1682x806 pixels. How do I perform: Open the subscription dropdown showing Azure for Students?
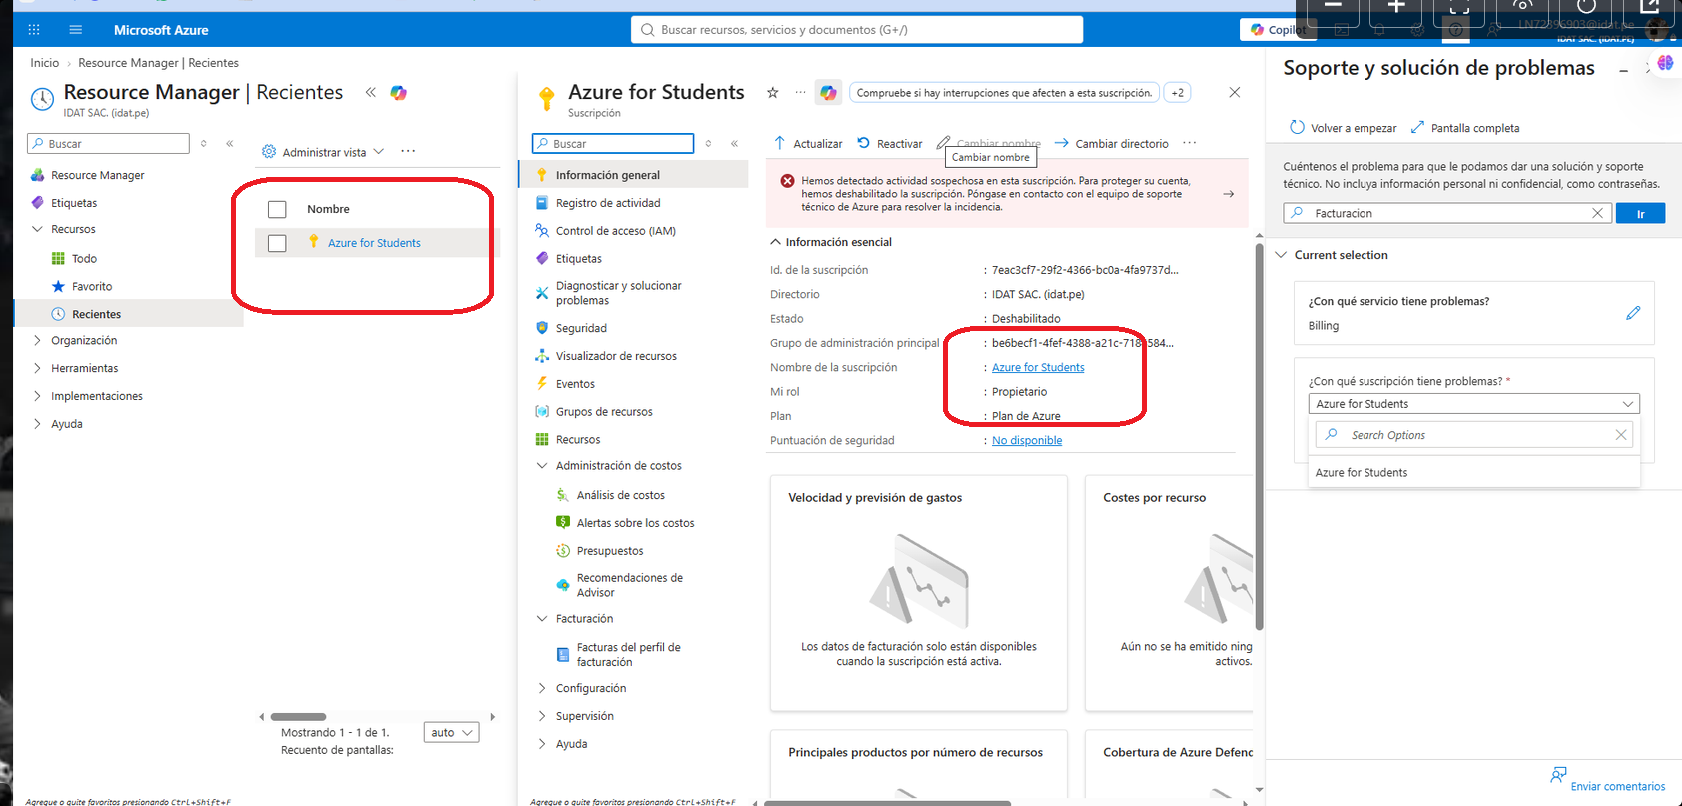click(x=1474, y=404)
